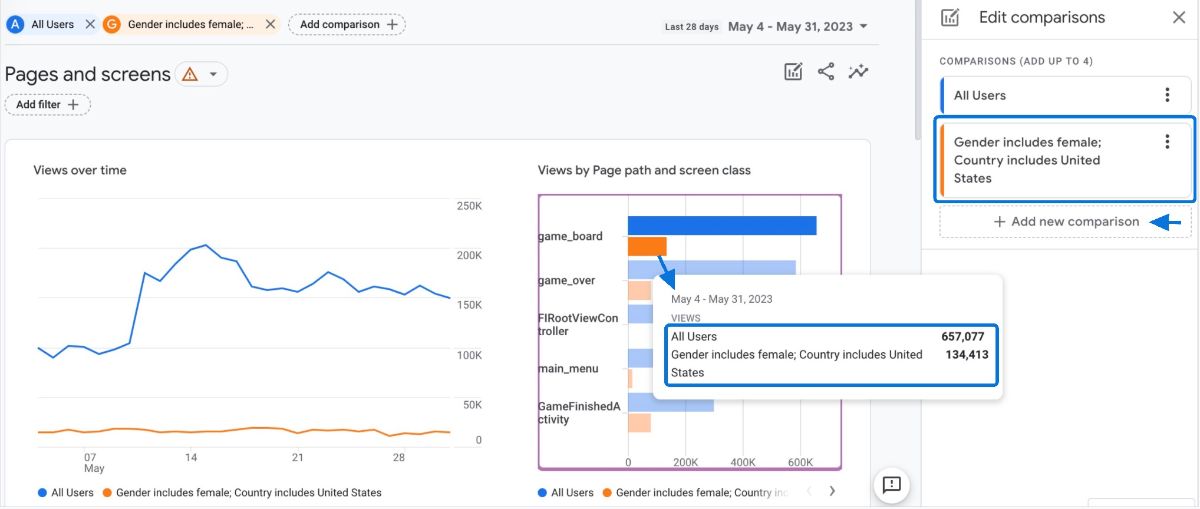Screen dimensions: 1200x509
Task: Click the Add filter button
Action: click(47, 104)
